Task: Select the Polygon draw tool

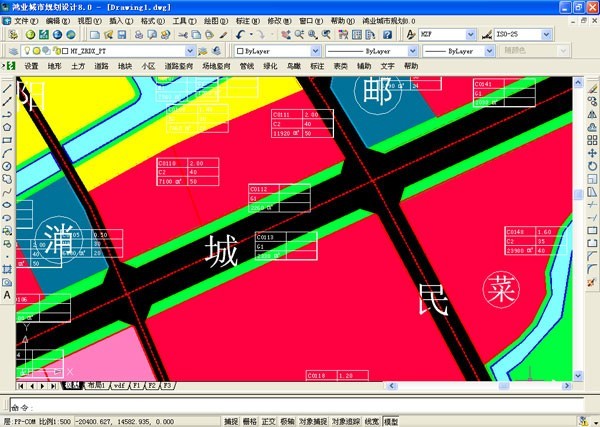Action: point(7,127)
